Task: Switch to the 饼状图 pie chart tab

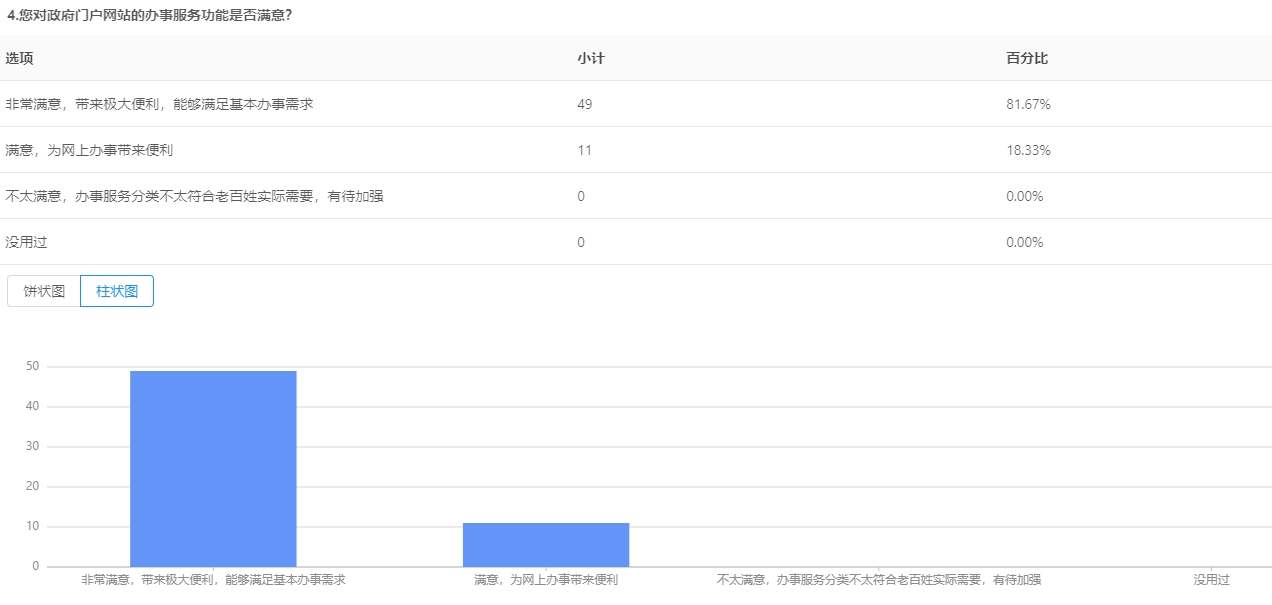Action: 44,291
